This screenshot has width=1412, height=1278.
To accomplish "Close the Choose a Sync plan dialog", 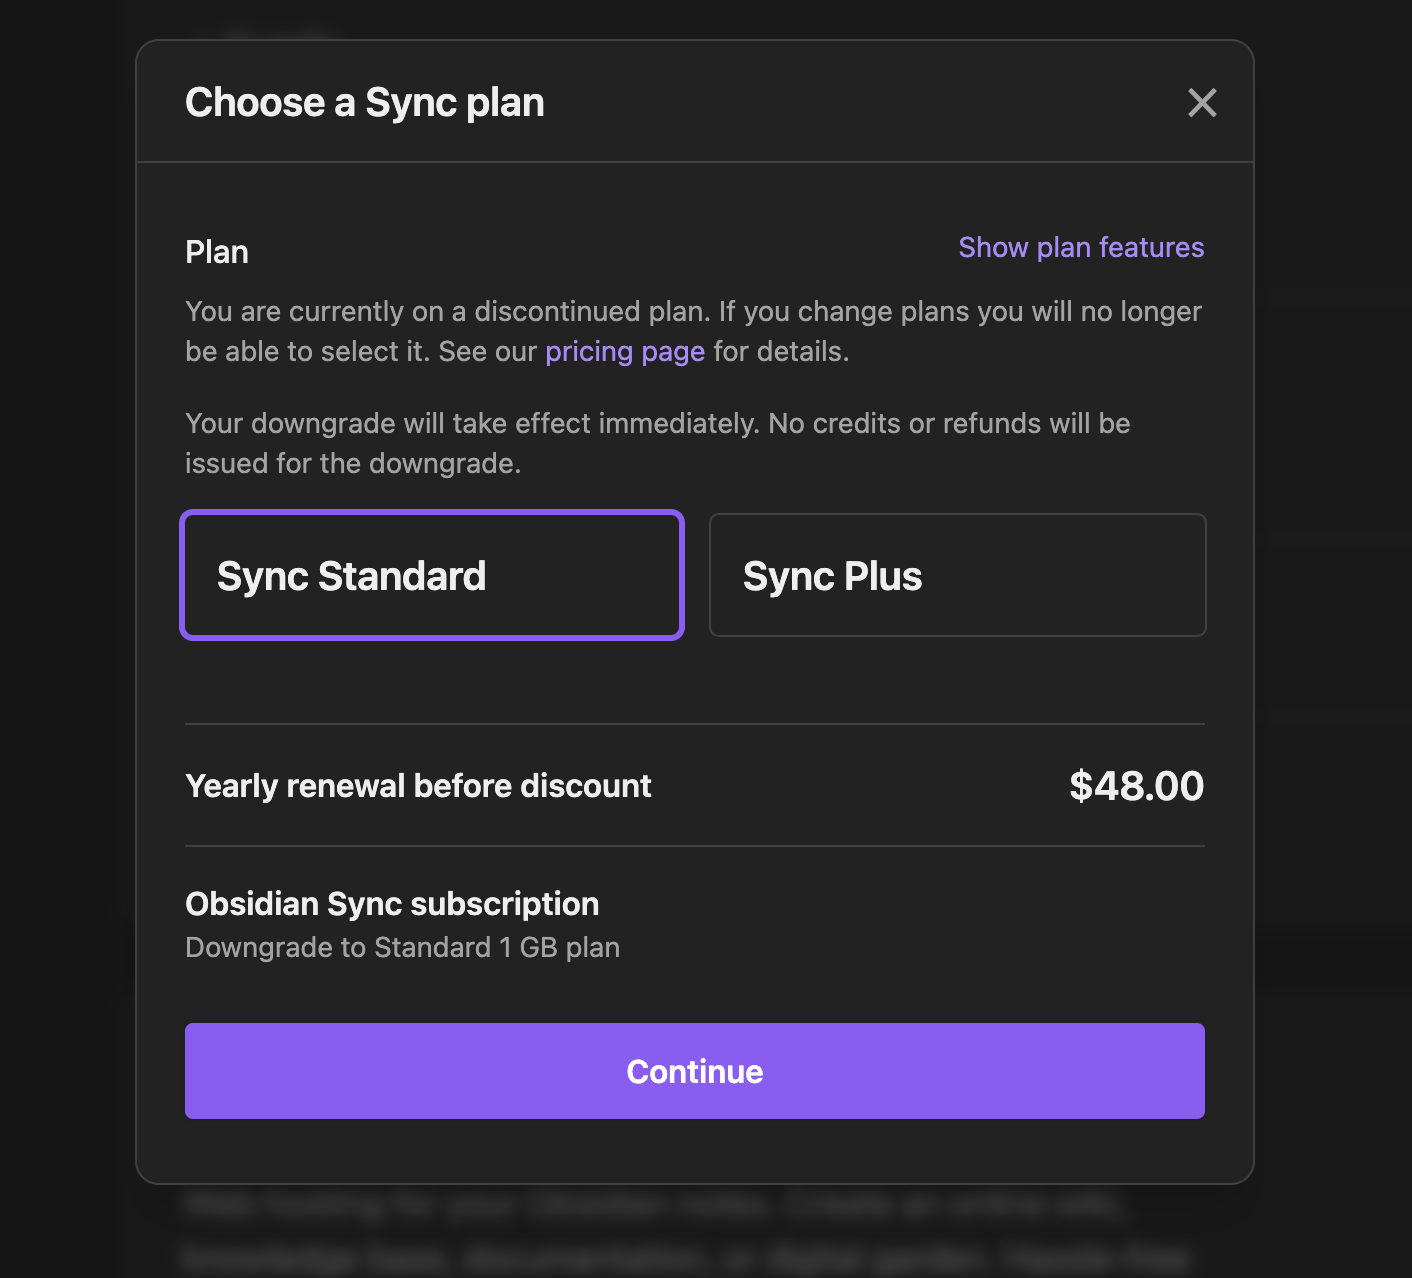I will pyautogui.click(x=1202, y=102).
